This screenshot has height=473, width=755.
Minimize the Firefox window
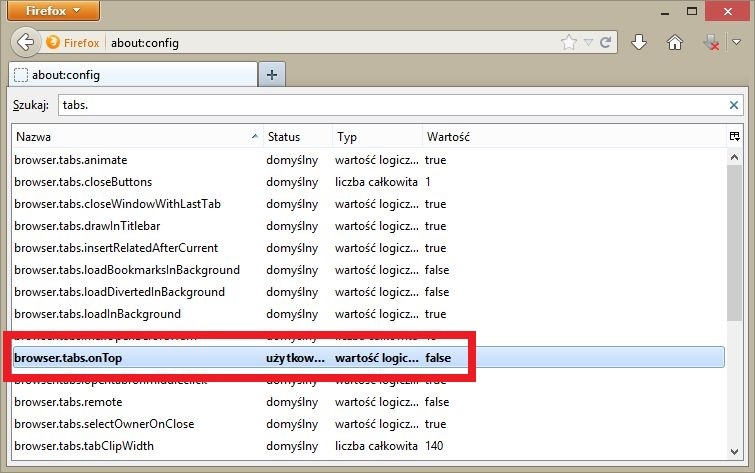pyautogui.click(x=665, y=12)
